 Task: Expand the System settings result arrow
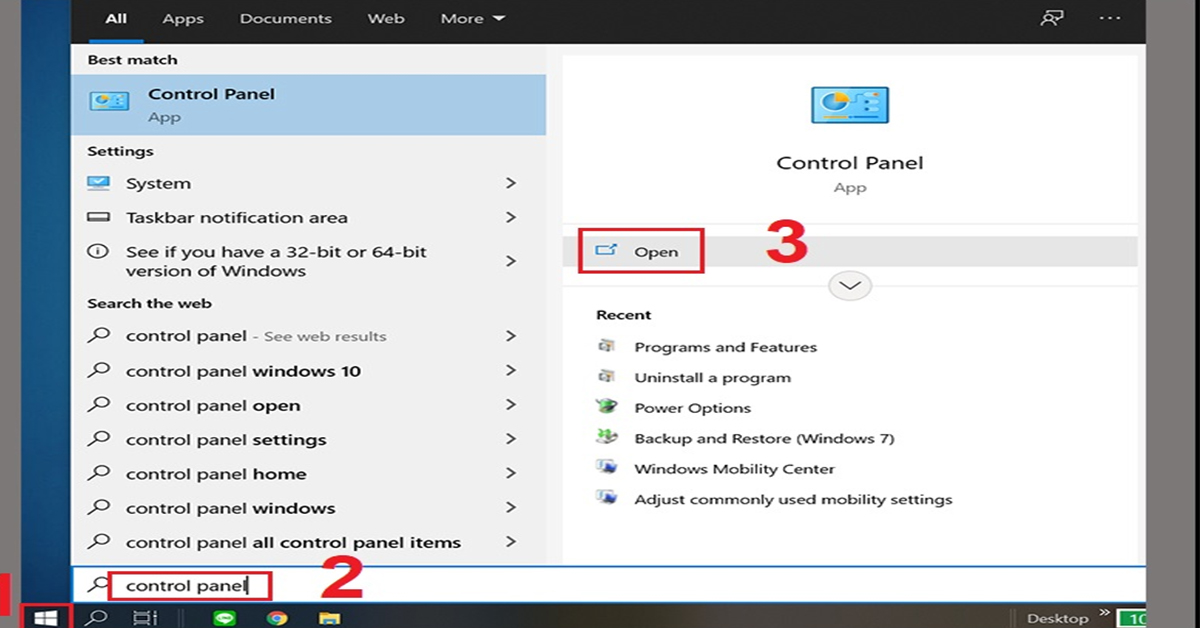(511, 183)
